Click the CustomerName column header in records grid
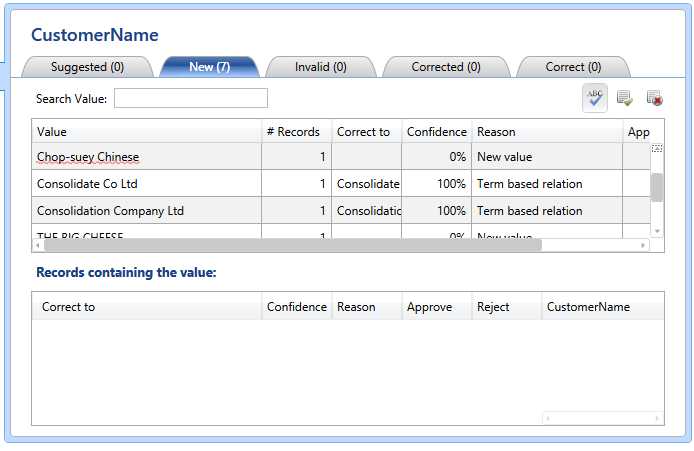Image resolution: width=694 pixels, height=451 pixels. pos(600,307)
